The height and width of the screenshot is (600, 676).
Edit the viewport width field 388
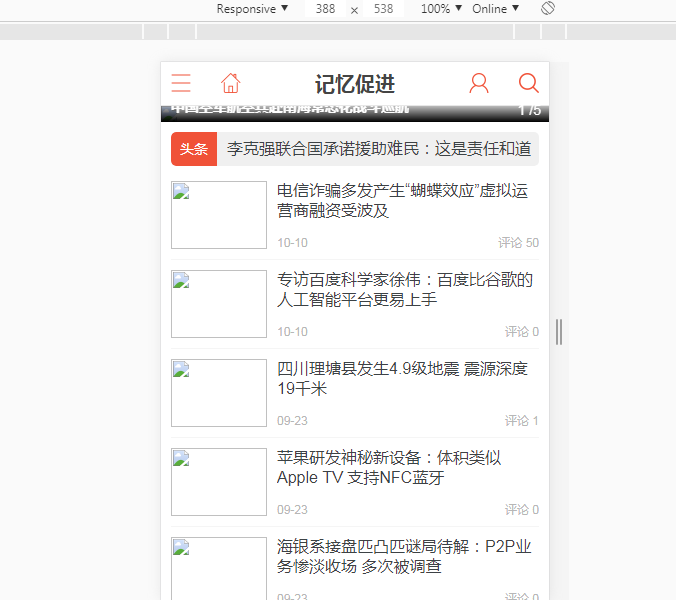pyautogui.click(x=325, y=9)
